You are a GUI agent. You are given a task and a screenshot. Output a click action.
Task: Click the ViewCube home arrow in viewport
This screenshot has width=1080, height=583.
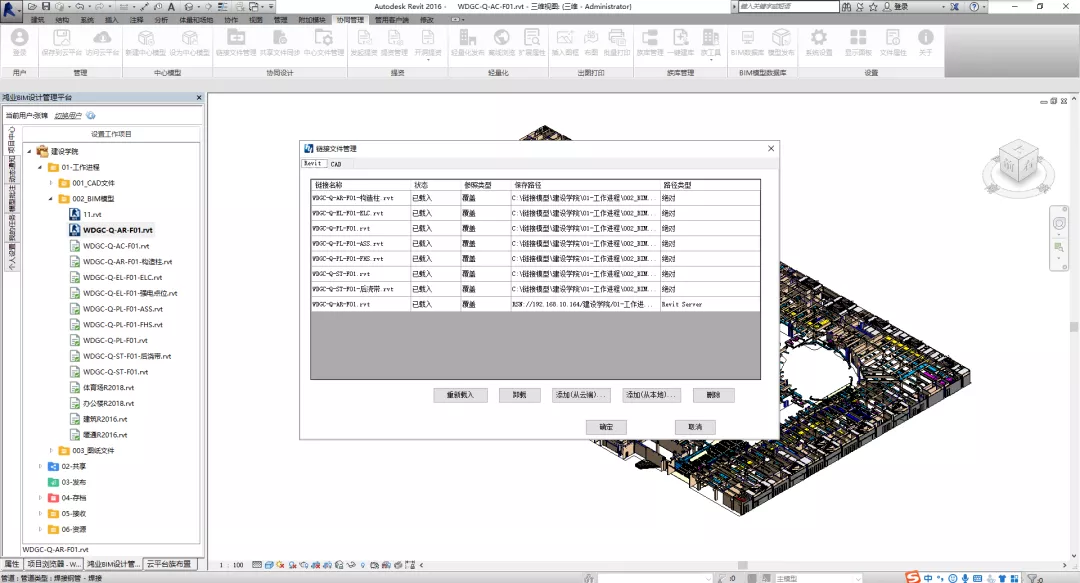tap(993, 145)
